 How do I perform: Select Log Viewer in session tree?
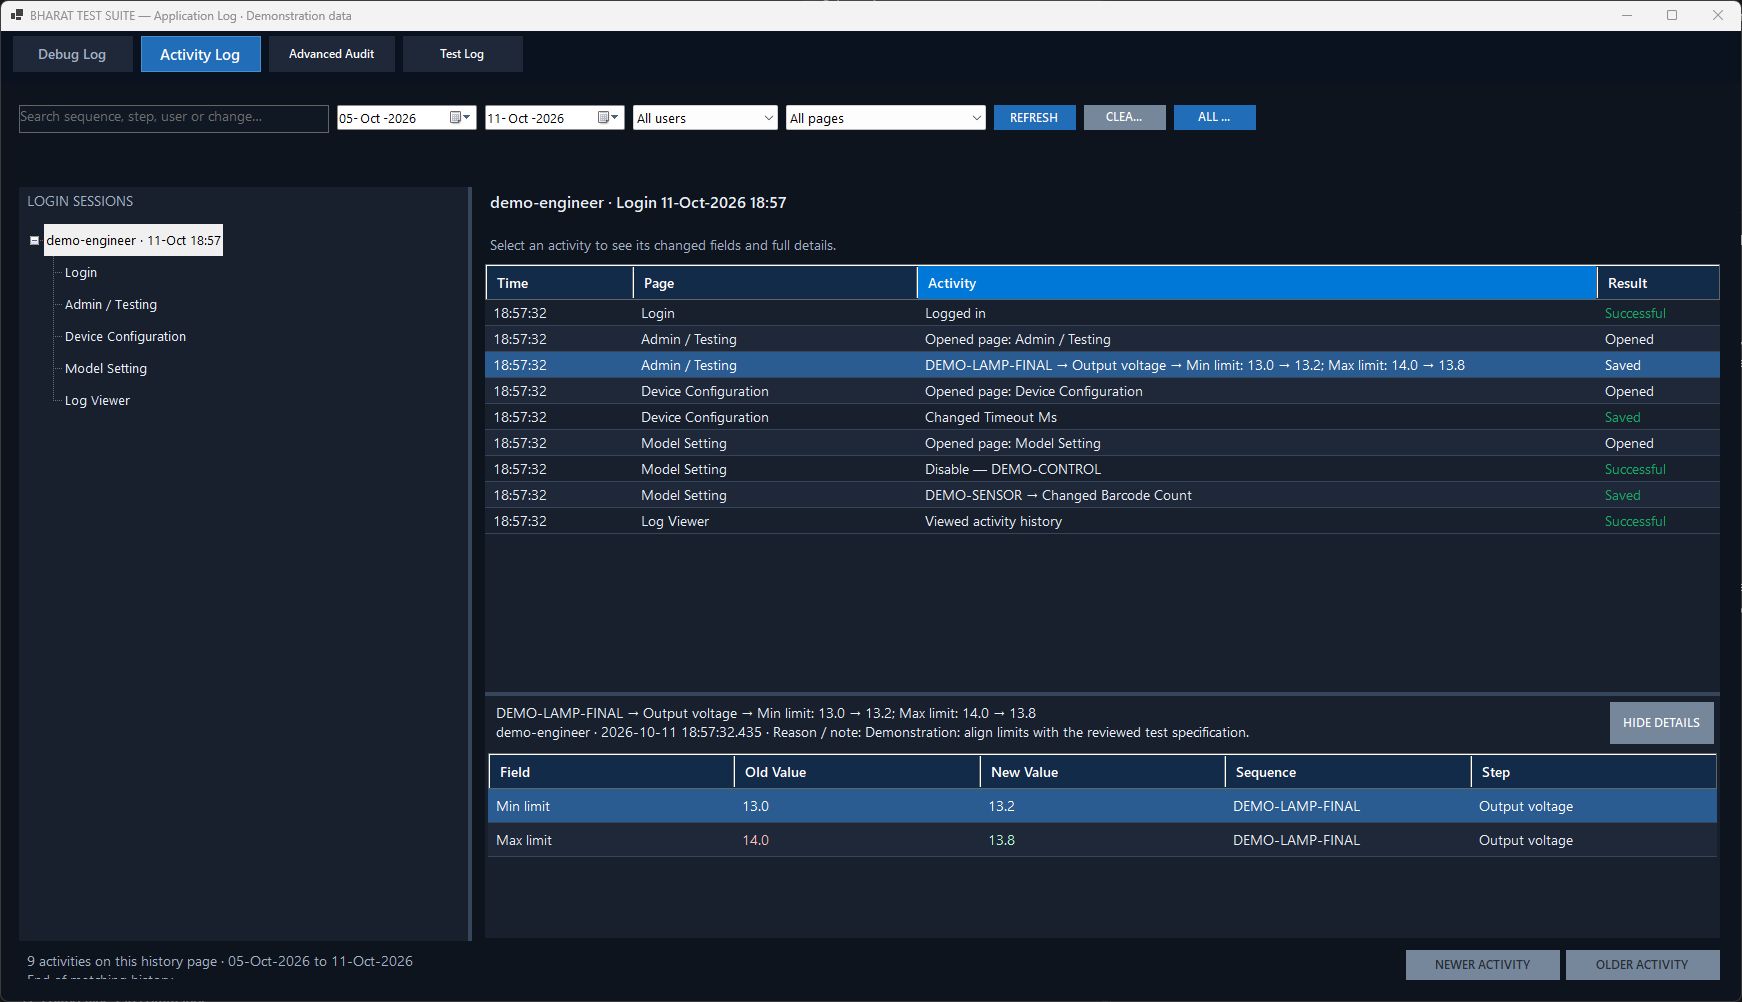(97, 400)
